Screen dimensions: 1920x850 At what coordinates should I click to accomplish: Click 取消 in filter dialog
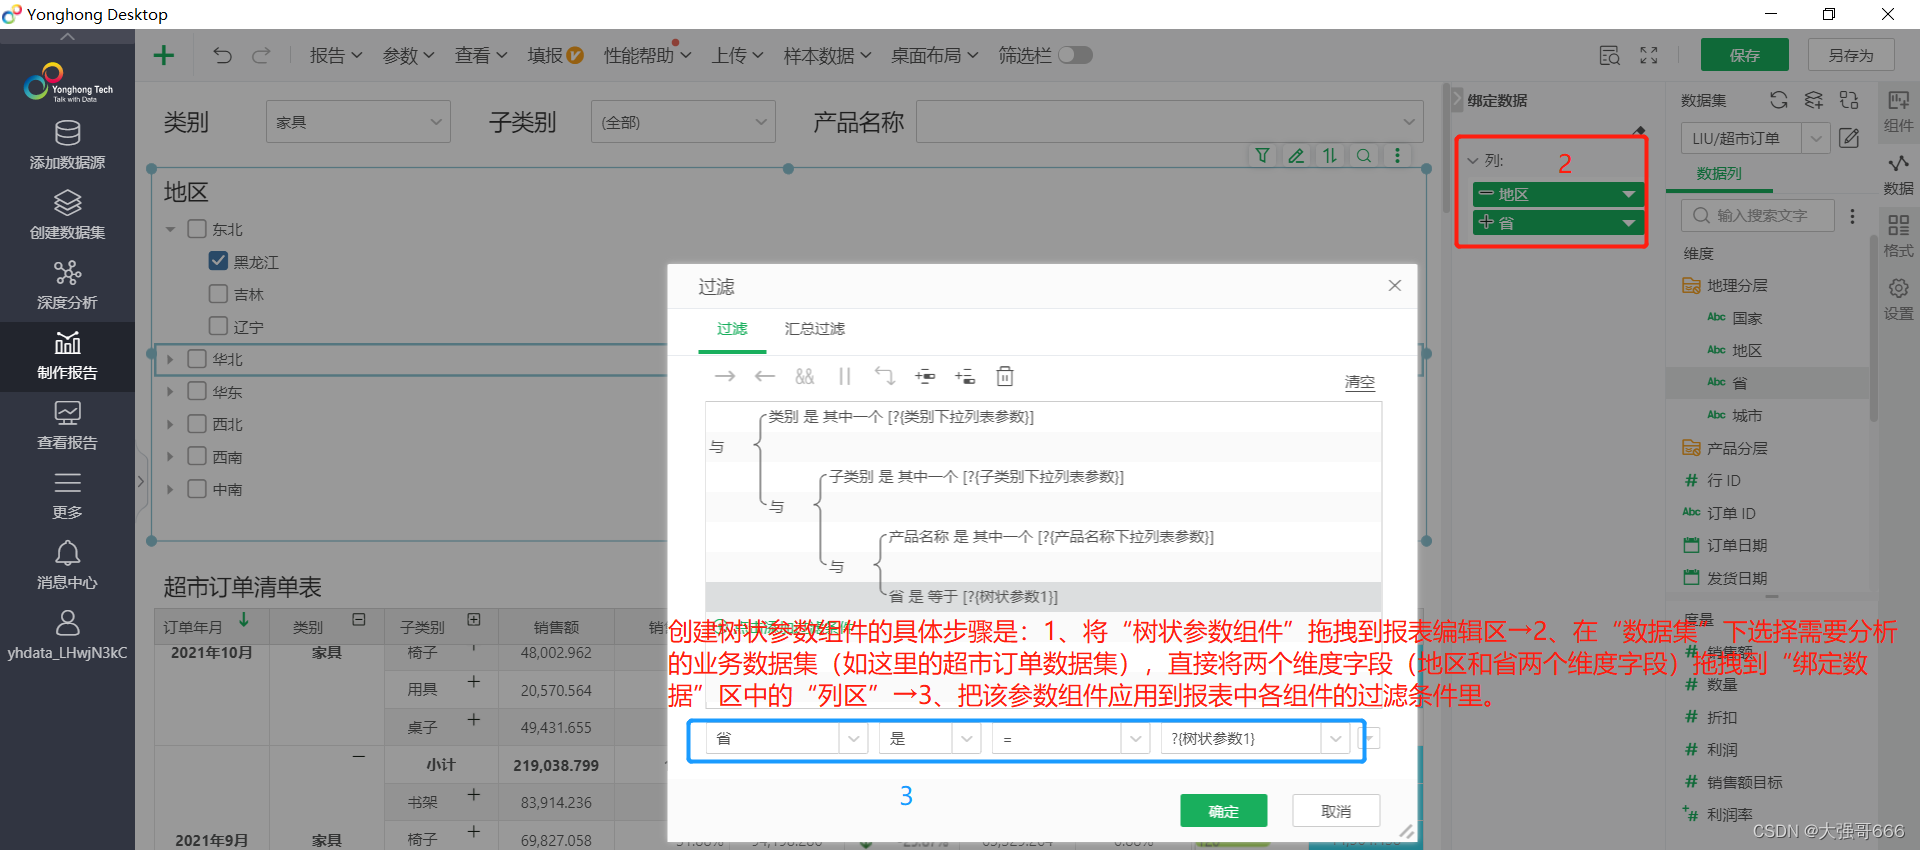1336,811
